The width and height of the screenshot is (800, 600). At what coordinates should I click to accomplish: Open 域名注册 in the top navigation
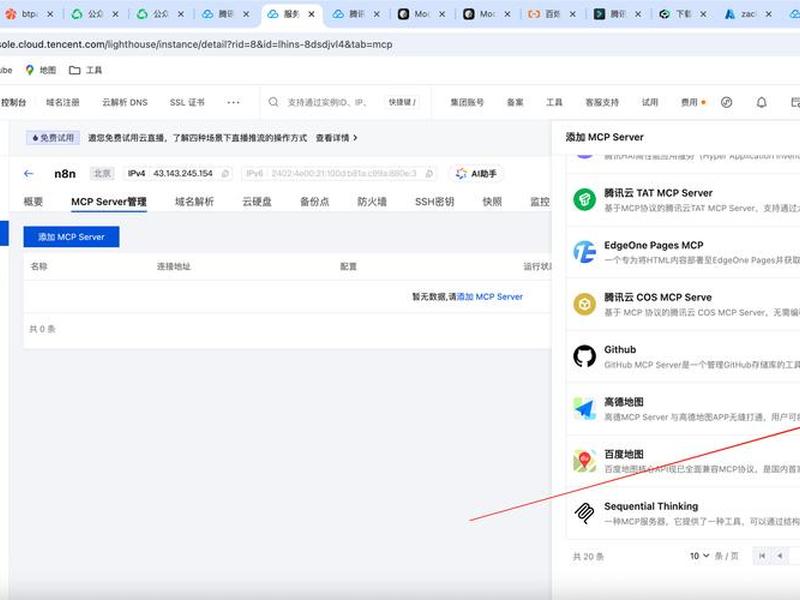pos(63,103)
